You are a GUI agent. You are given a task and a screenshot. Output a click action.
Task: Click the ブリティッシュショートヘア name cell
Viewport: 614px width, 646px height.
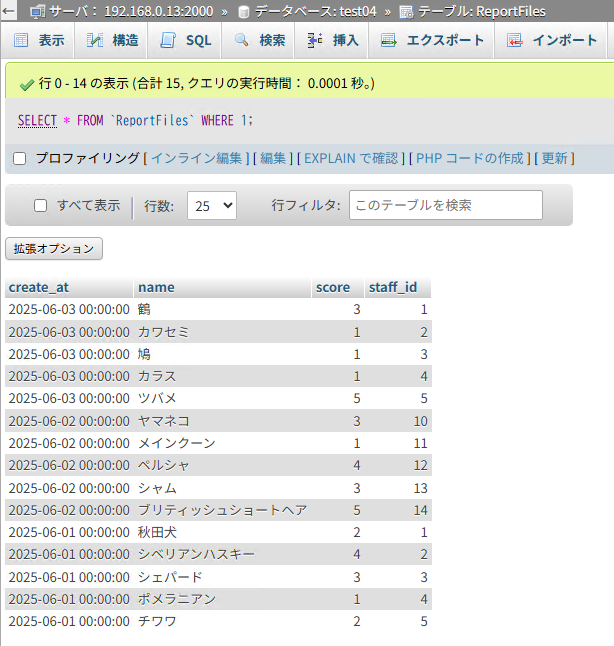(x=222, y=510)
